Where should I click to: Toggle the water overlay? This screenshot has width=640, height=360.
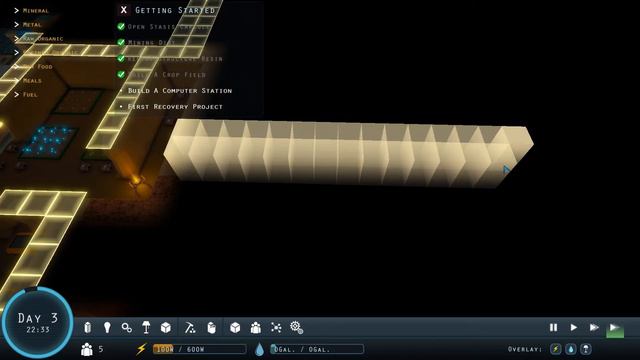[x=571, y=349]
